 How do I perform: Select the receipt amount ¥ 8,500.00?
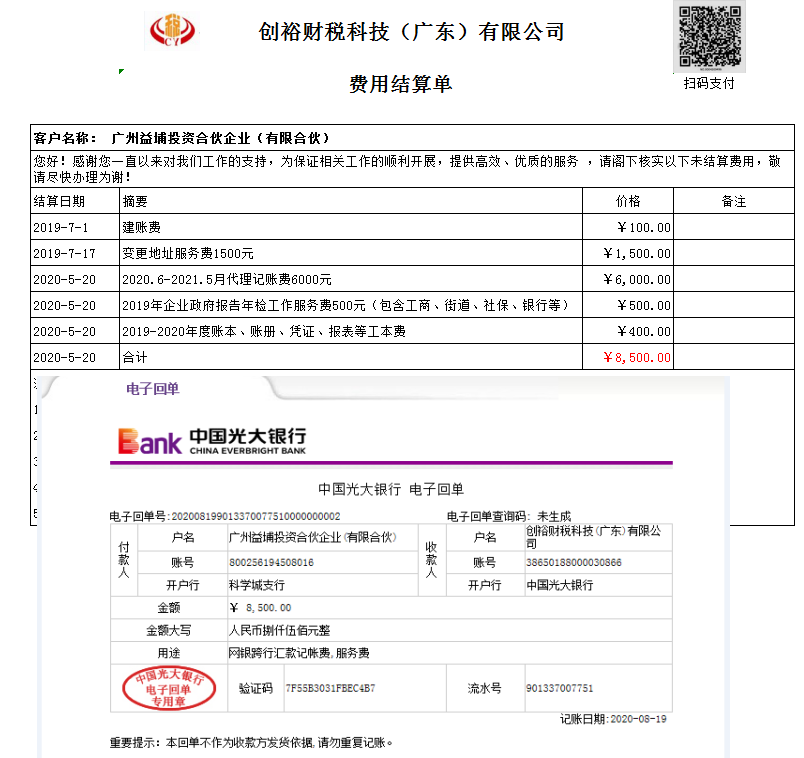click(260, 608)
